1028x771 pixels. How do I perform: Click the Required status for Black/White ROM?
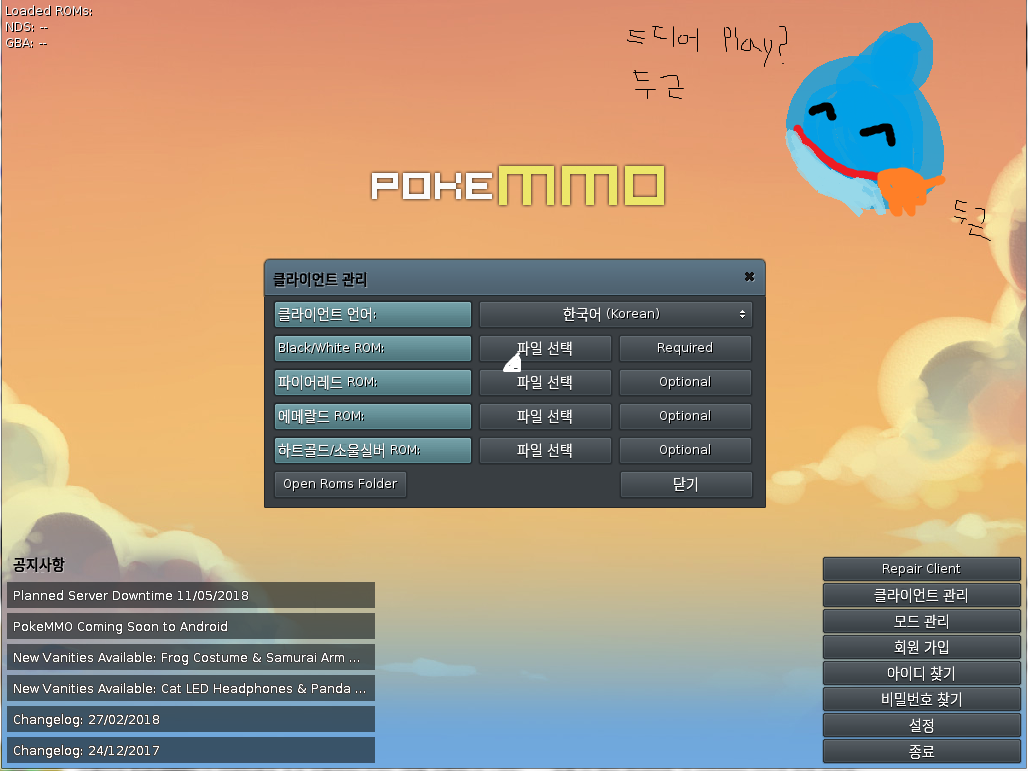coord(685,348)
